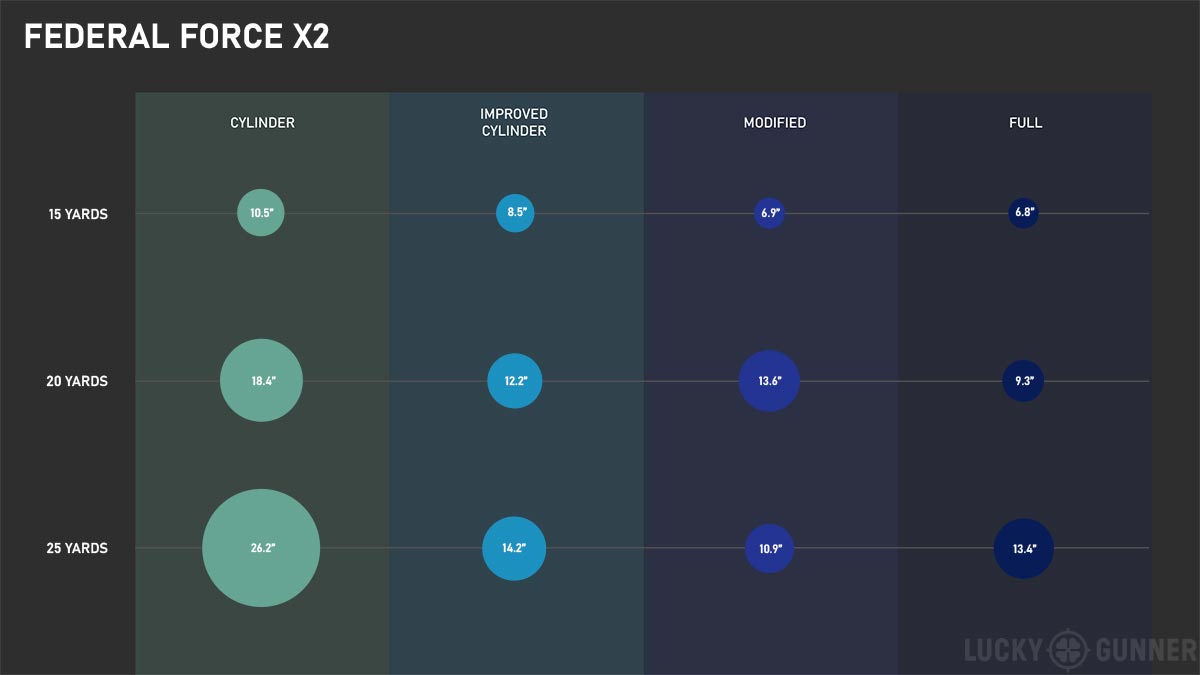Click the 14.2" improved cylinder circle
This screenshot has width=1200, height=675.
[x=514, y=548]
